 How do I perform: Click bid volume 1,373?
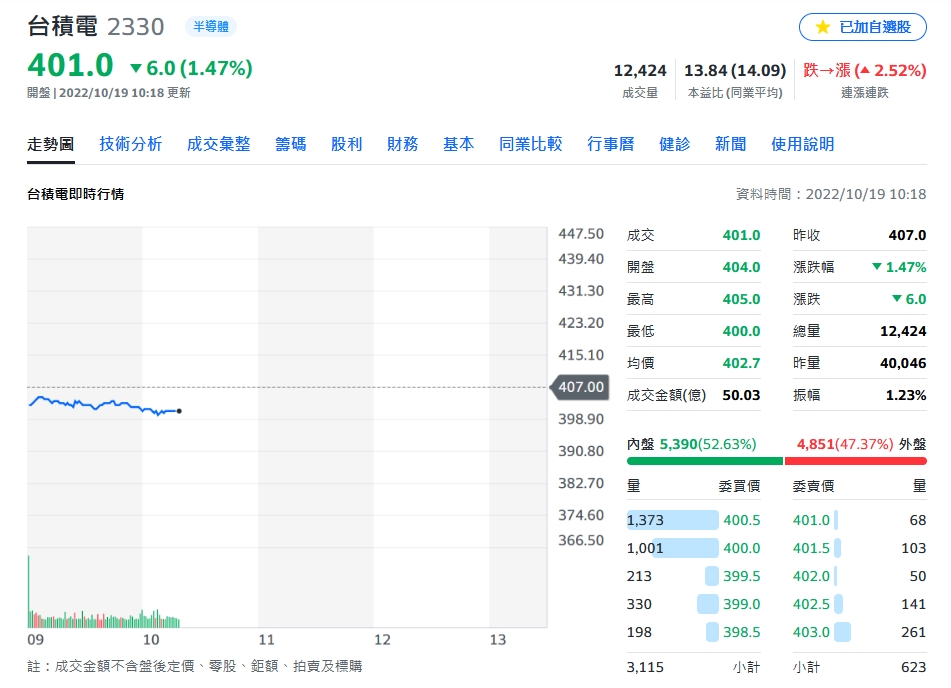(x=645, y=520)
